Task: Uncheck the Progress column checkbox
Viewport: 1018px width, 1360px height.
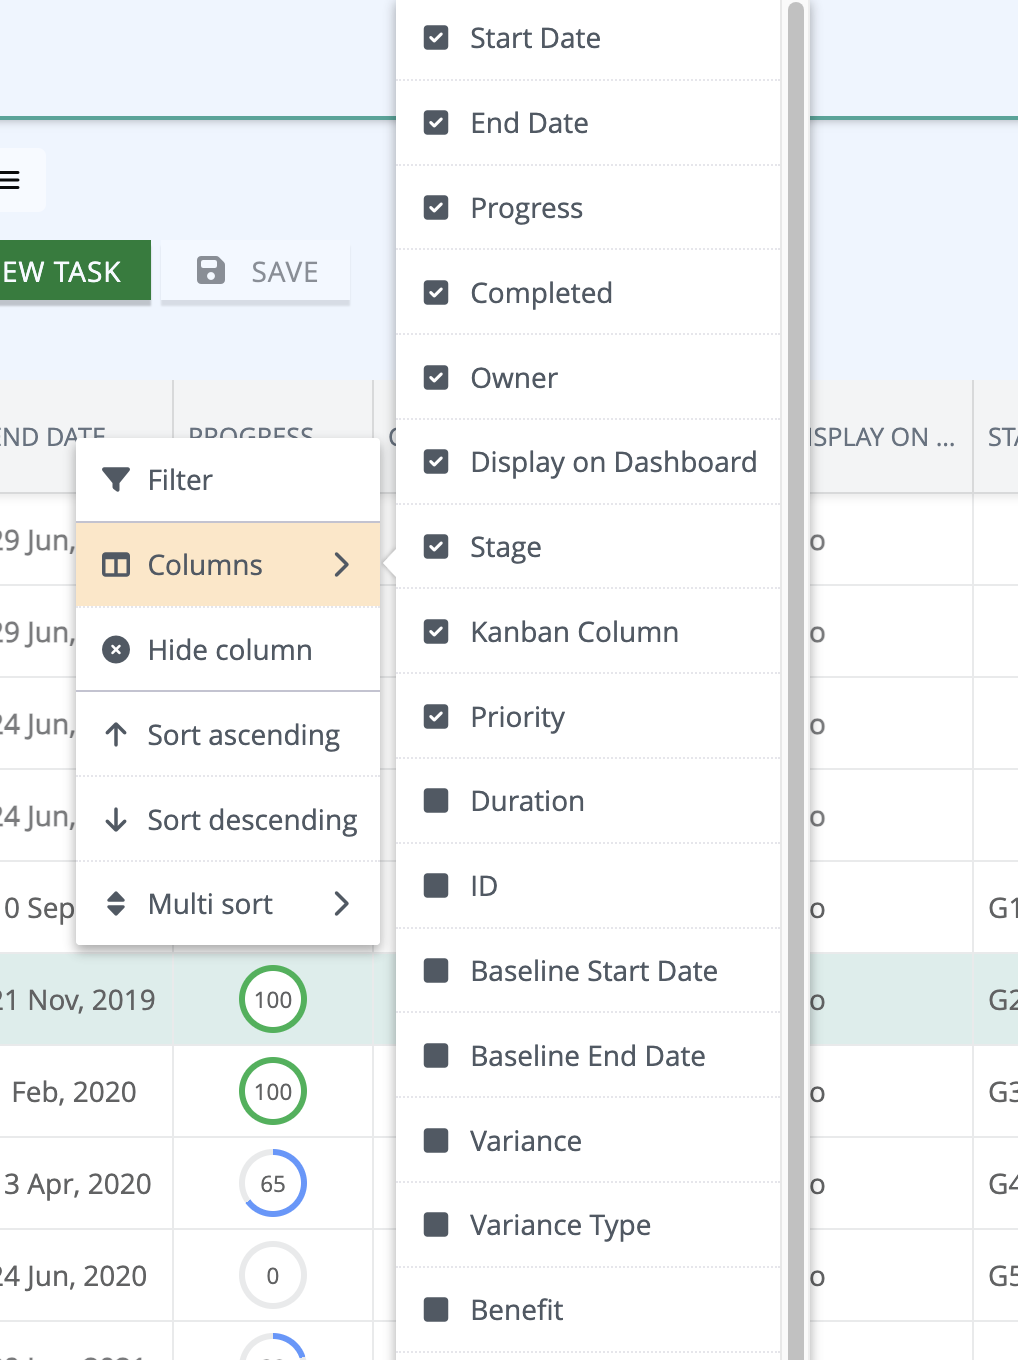Action: point(436,208)
